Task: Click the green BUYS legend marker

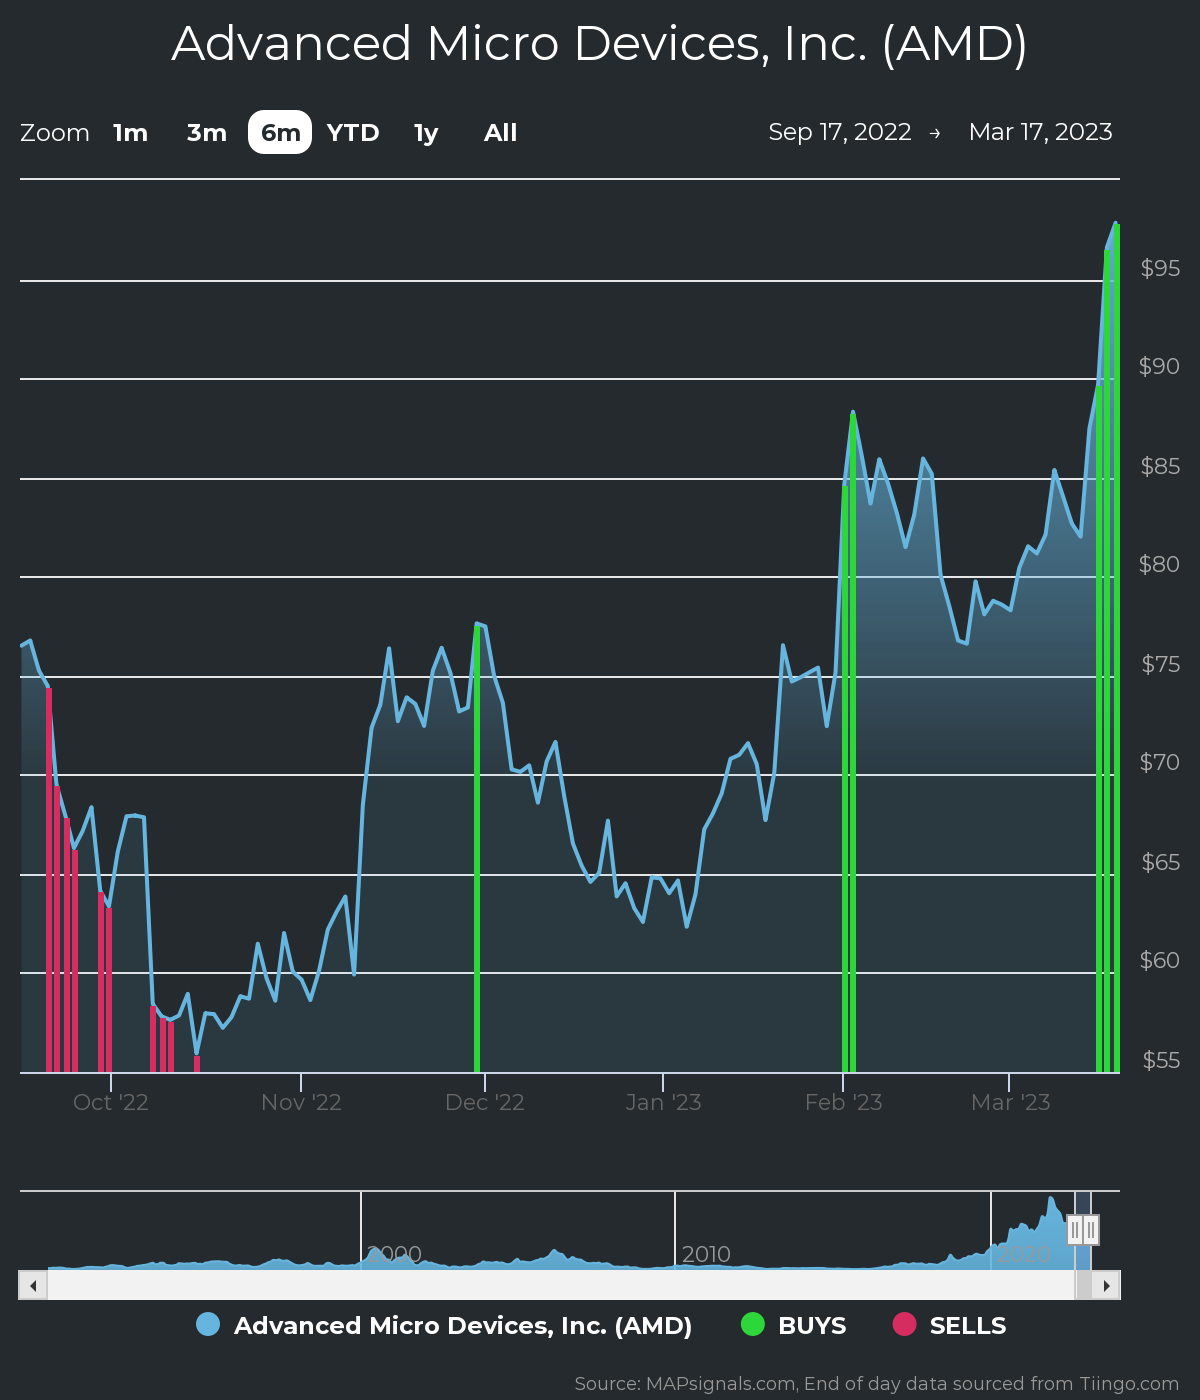Action: tap(752, 1324)
